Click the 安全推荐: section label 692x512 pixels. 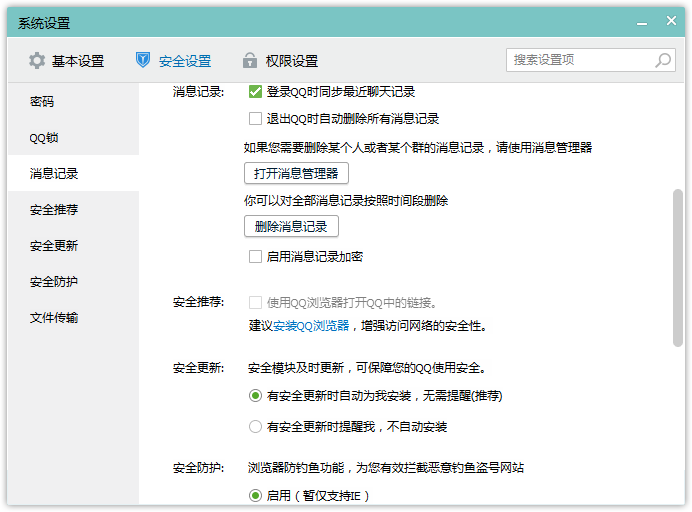click(x=198, y=302)
